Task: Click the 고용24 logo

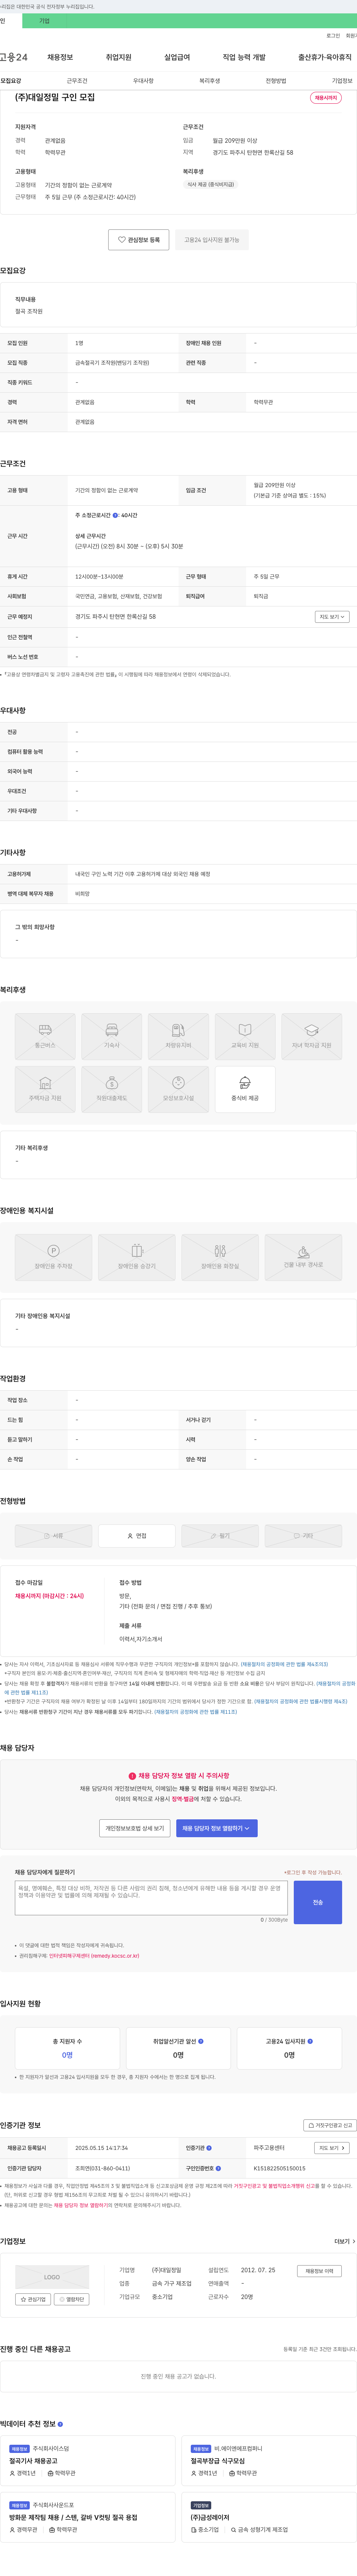Action: click(14, 57)
